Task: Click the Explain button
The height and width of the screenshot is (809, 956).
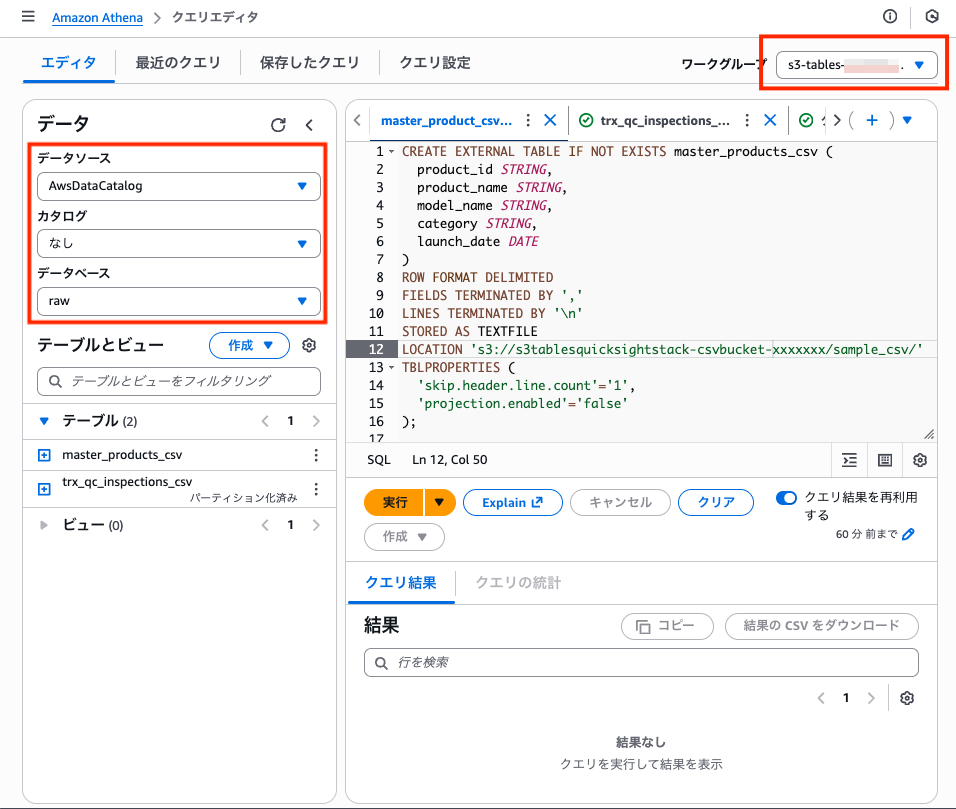Action: [x=512, y=502]
